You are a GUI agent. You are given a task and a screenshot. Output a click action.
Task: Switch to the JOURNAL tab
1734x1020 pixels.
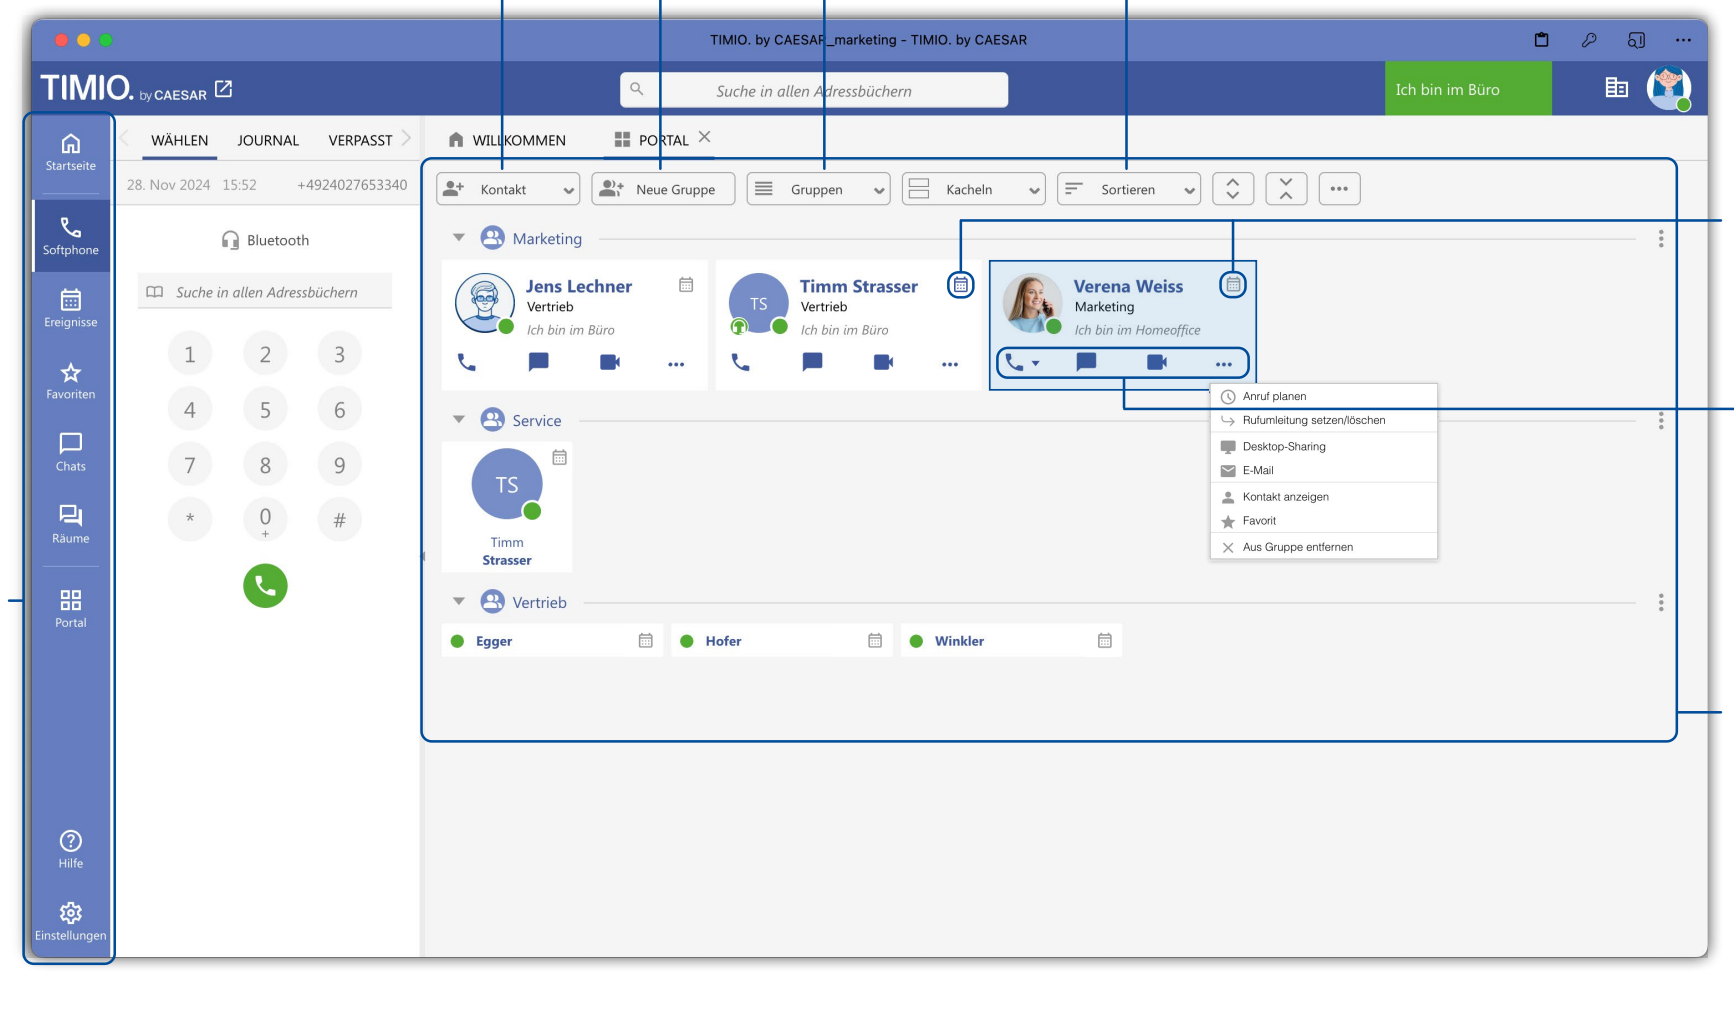268,140
